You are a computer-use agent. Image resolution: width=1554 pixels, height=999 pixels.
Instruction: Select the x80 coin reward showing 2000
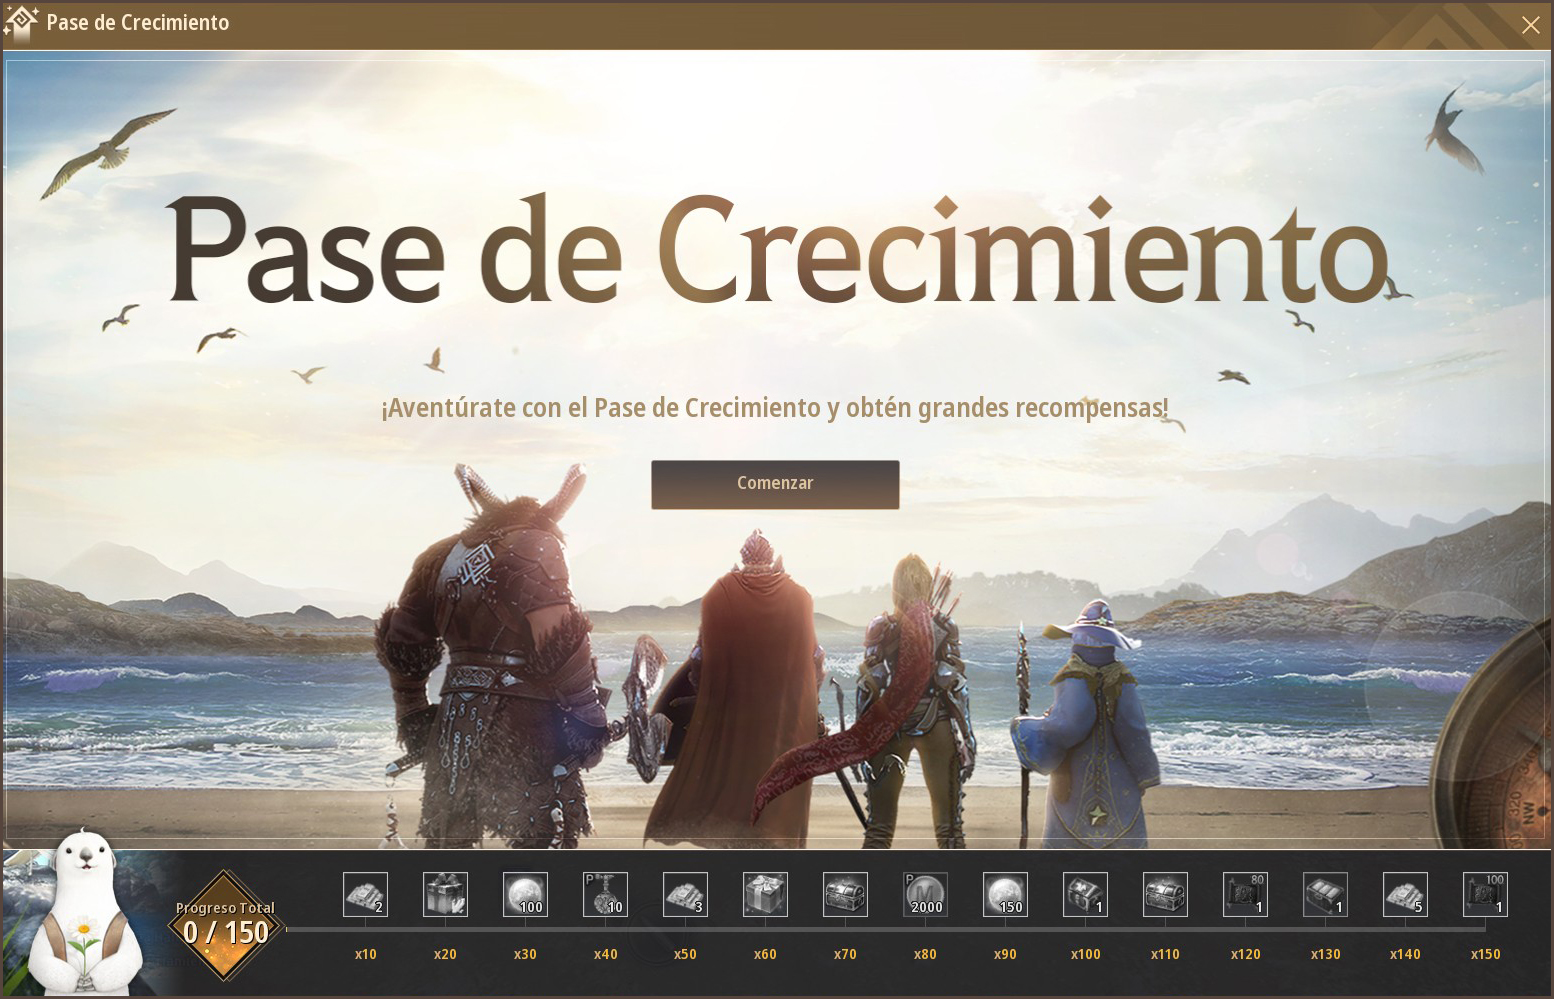coord(925,894)
